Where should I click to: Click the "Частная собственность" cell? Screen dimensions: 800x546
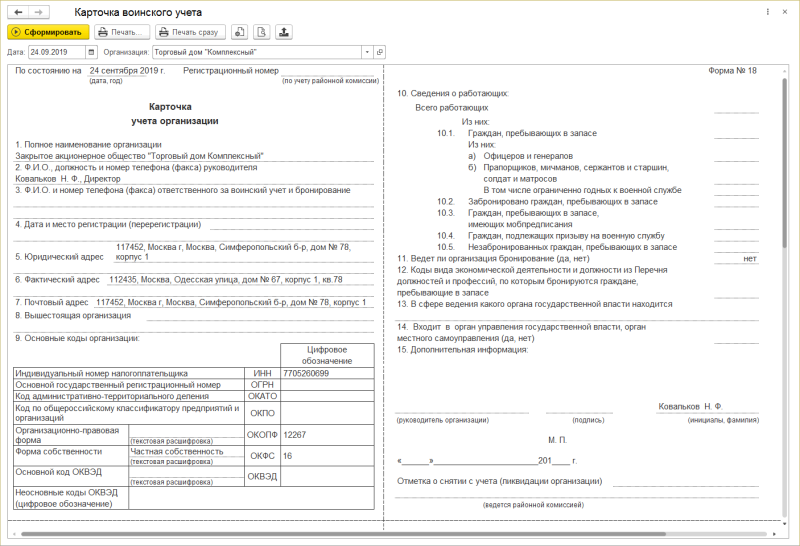click(187, 452)
